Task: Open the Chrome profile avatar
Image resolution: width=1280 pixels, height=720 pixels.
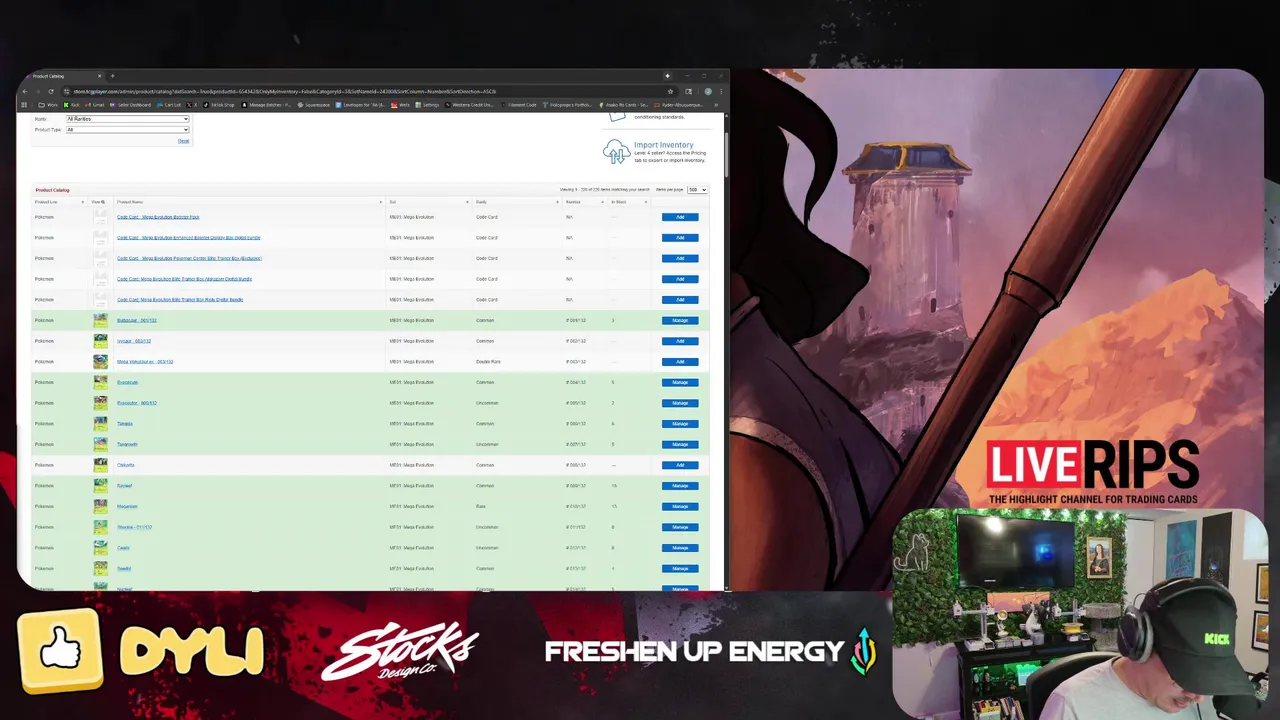Action: (x=708, y=91)
